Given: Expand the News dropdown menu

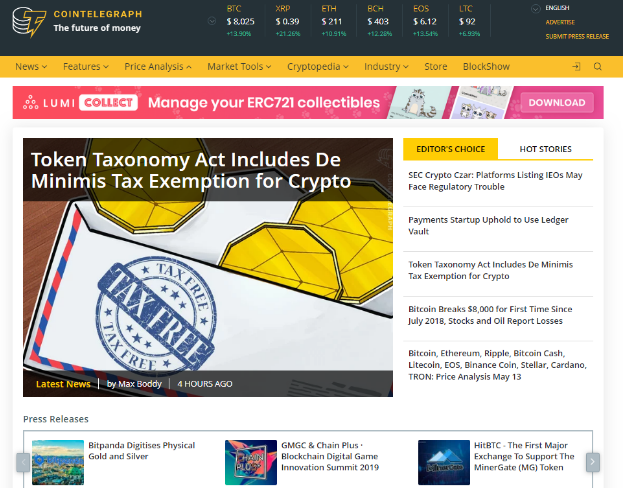Looking at the screenshot, I should click(x=32, y=67).
